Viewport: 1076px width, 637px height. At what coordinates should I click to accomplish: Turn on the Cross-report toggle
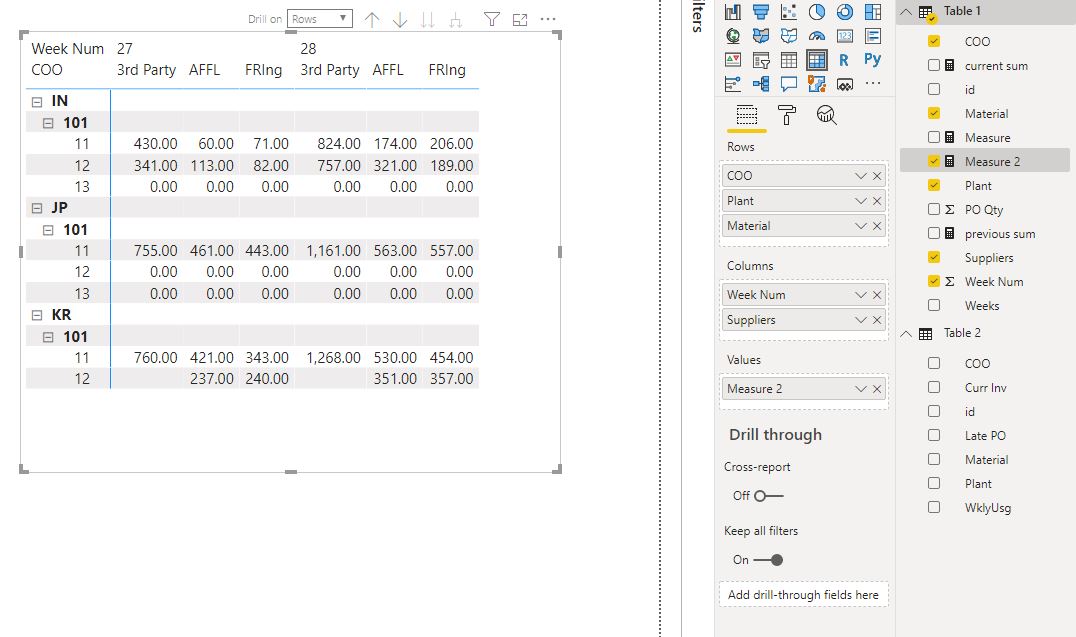point(768,496)
